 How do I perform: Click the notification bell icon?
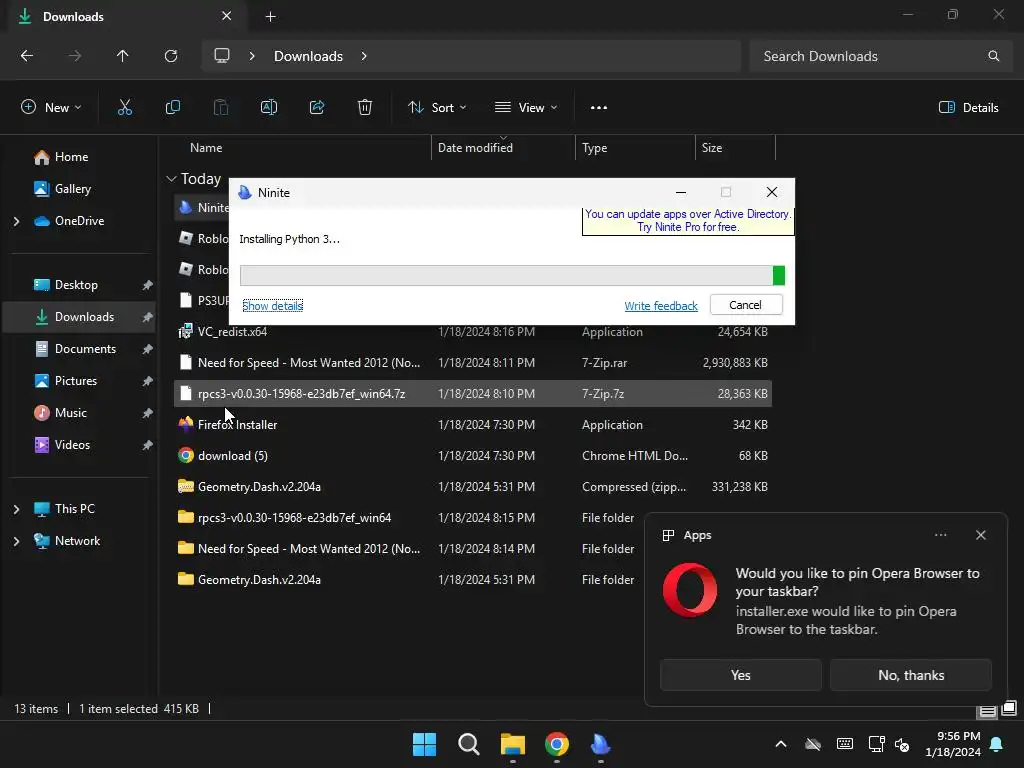[x=997, y=744]
